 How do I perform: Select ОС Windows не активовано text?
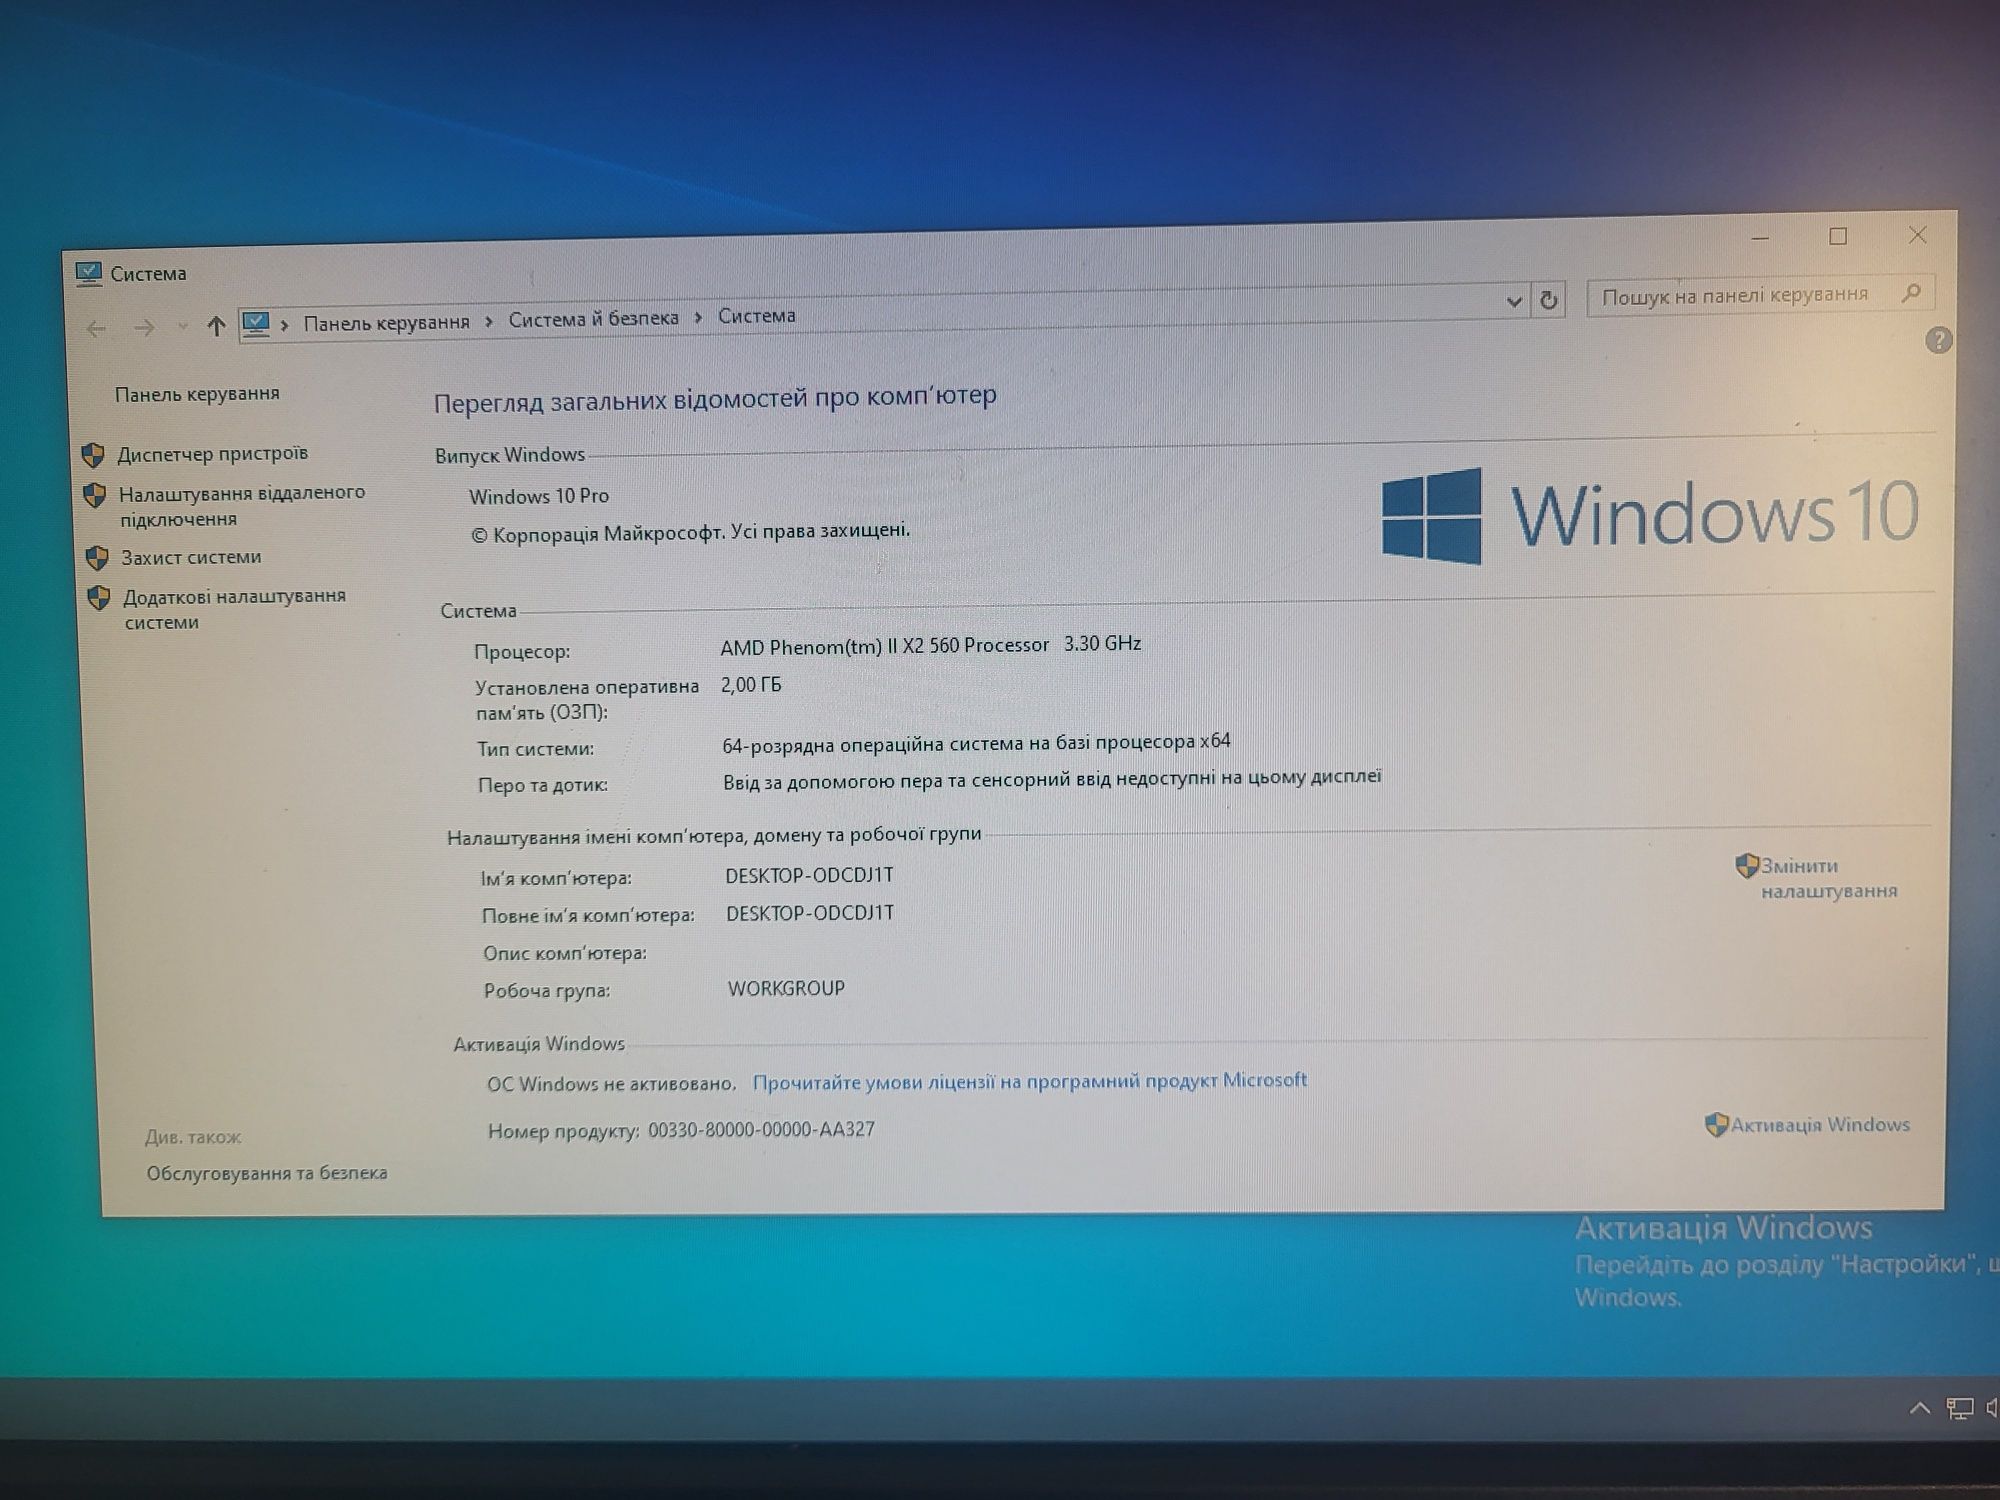click(611, 1084)
